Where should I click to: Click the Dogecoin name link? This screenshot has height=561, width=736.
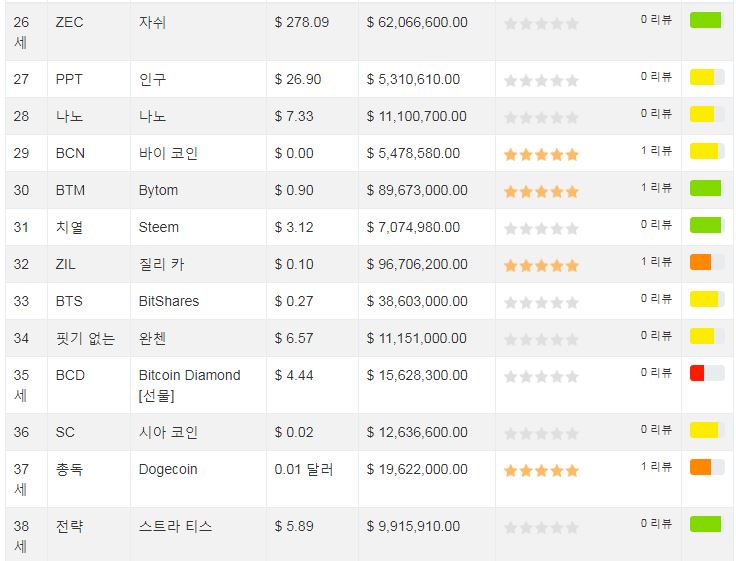point(168,469)
